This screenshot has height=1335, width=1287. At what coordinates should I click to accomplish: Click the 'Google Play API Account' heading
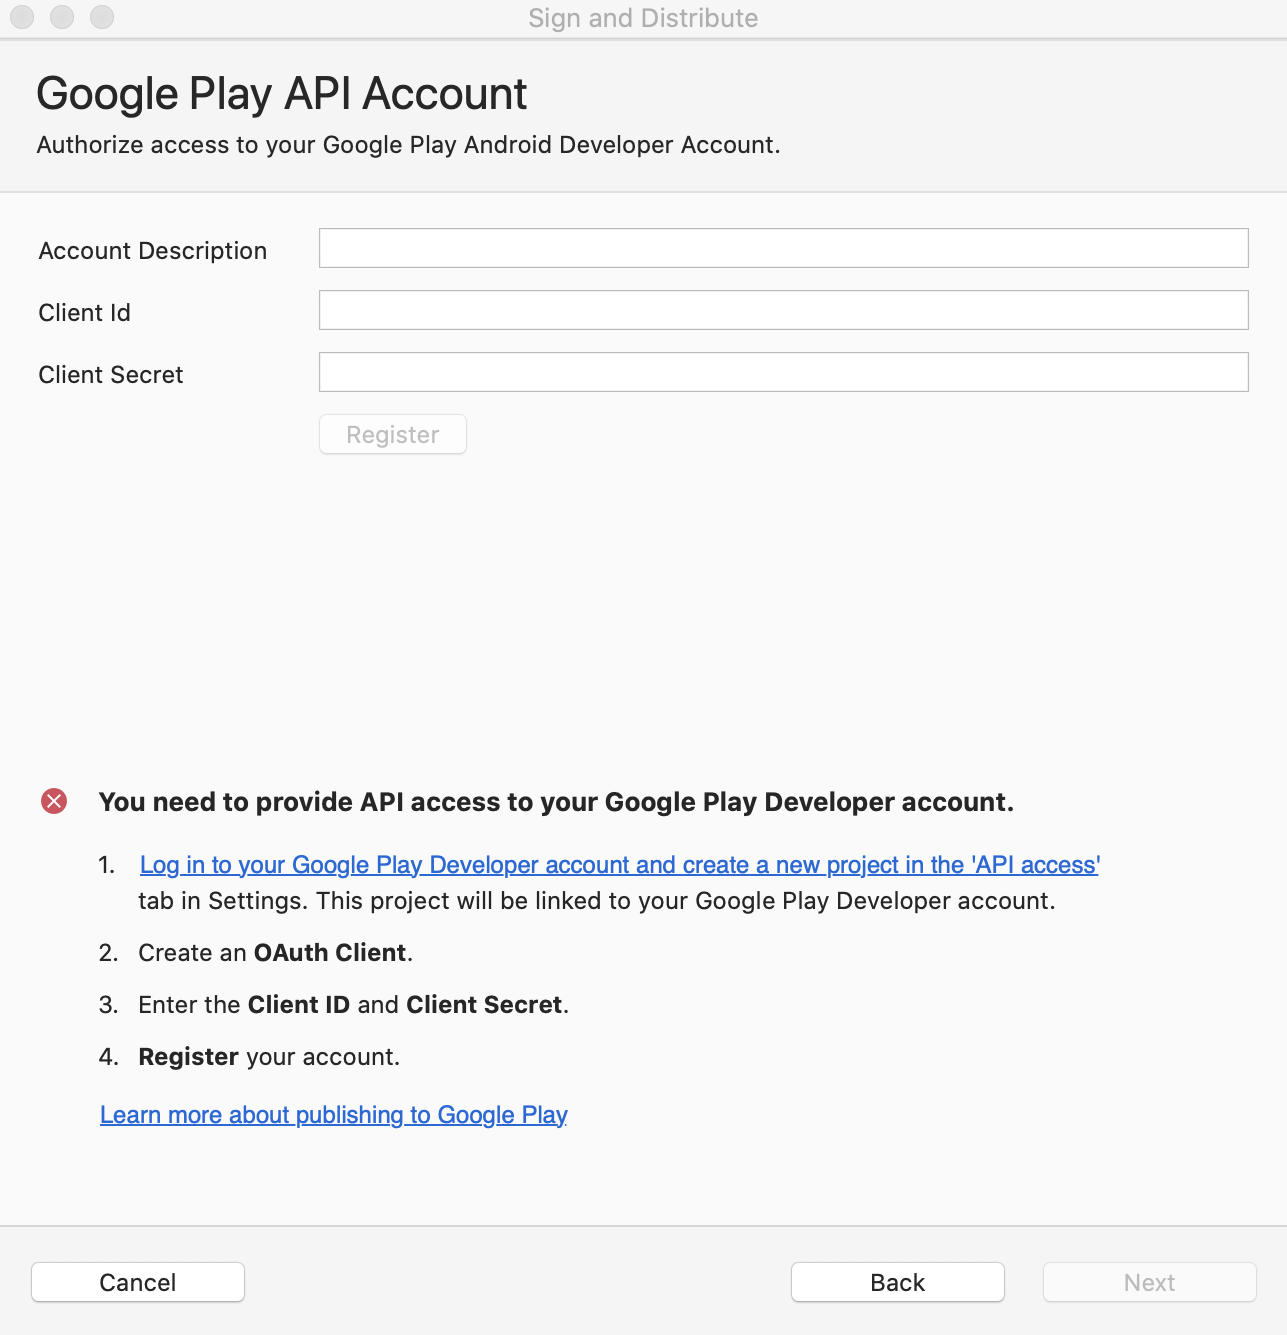tap(282, 94)
